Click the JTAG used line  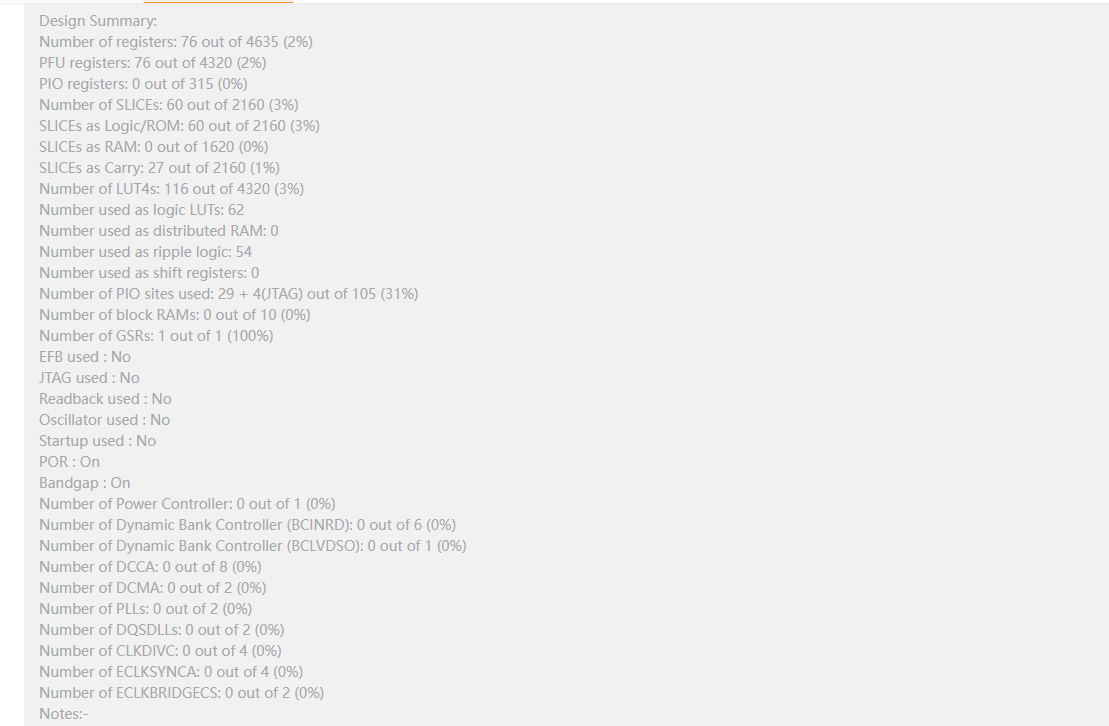tap(89, 378)
